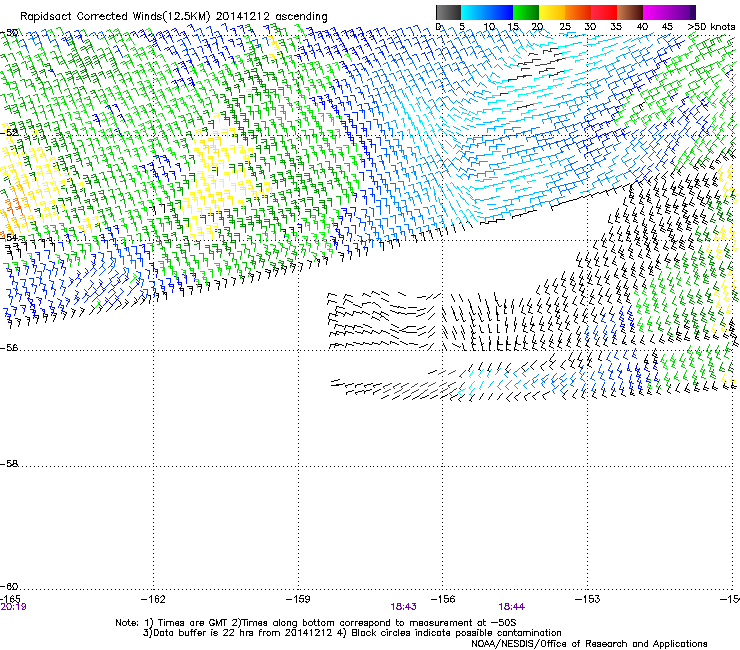This screenshot has height=650, width=740.
Task: Click the -165 longitude axis label
Action: point(10,599)
